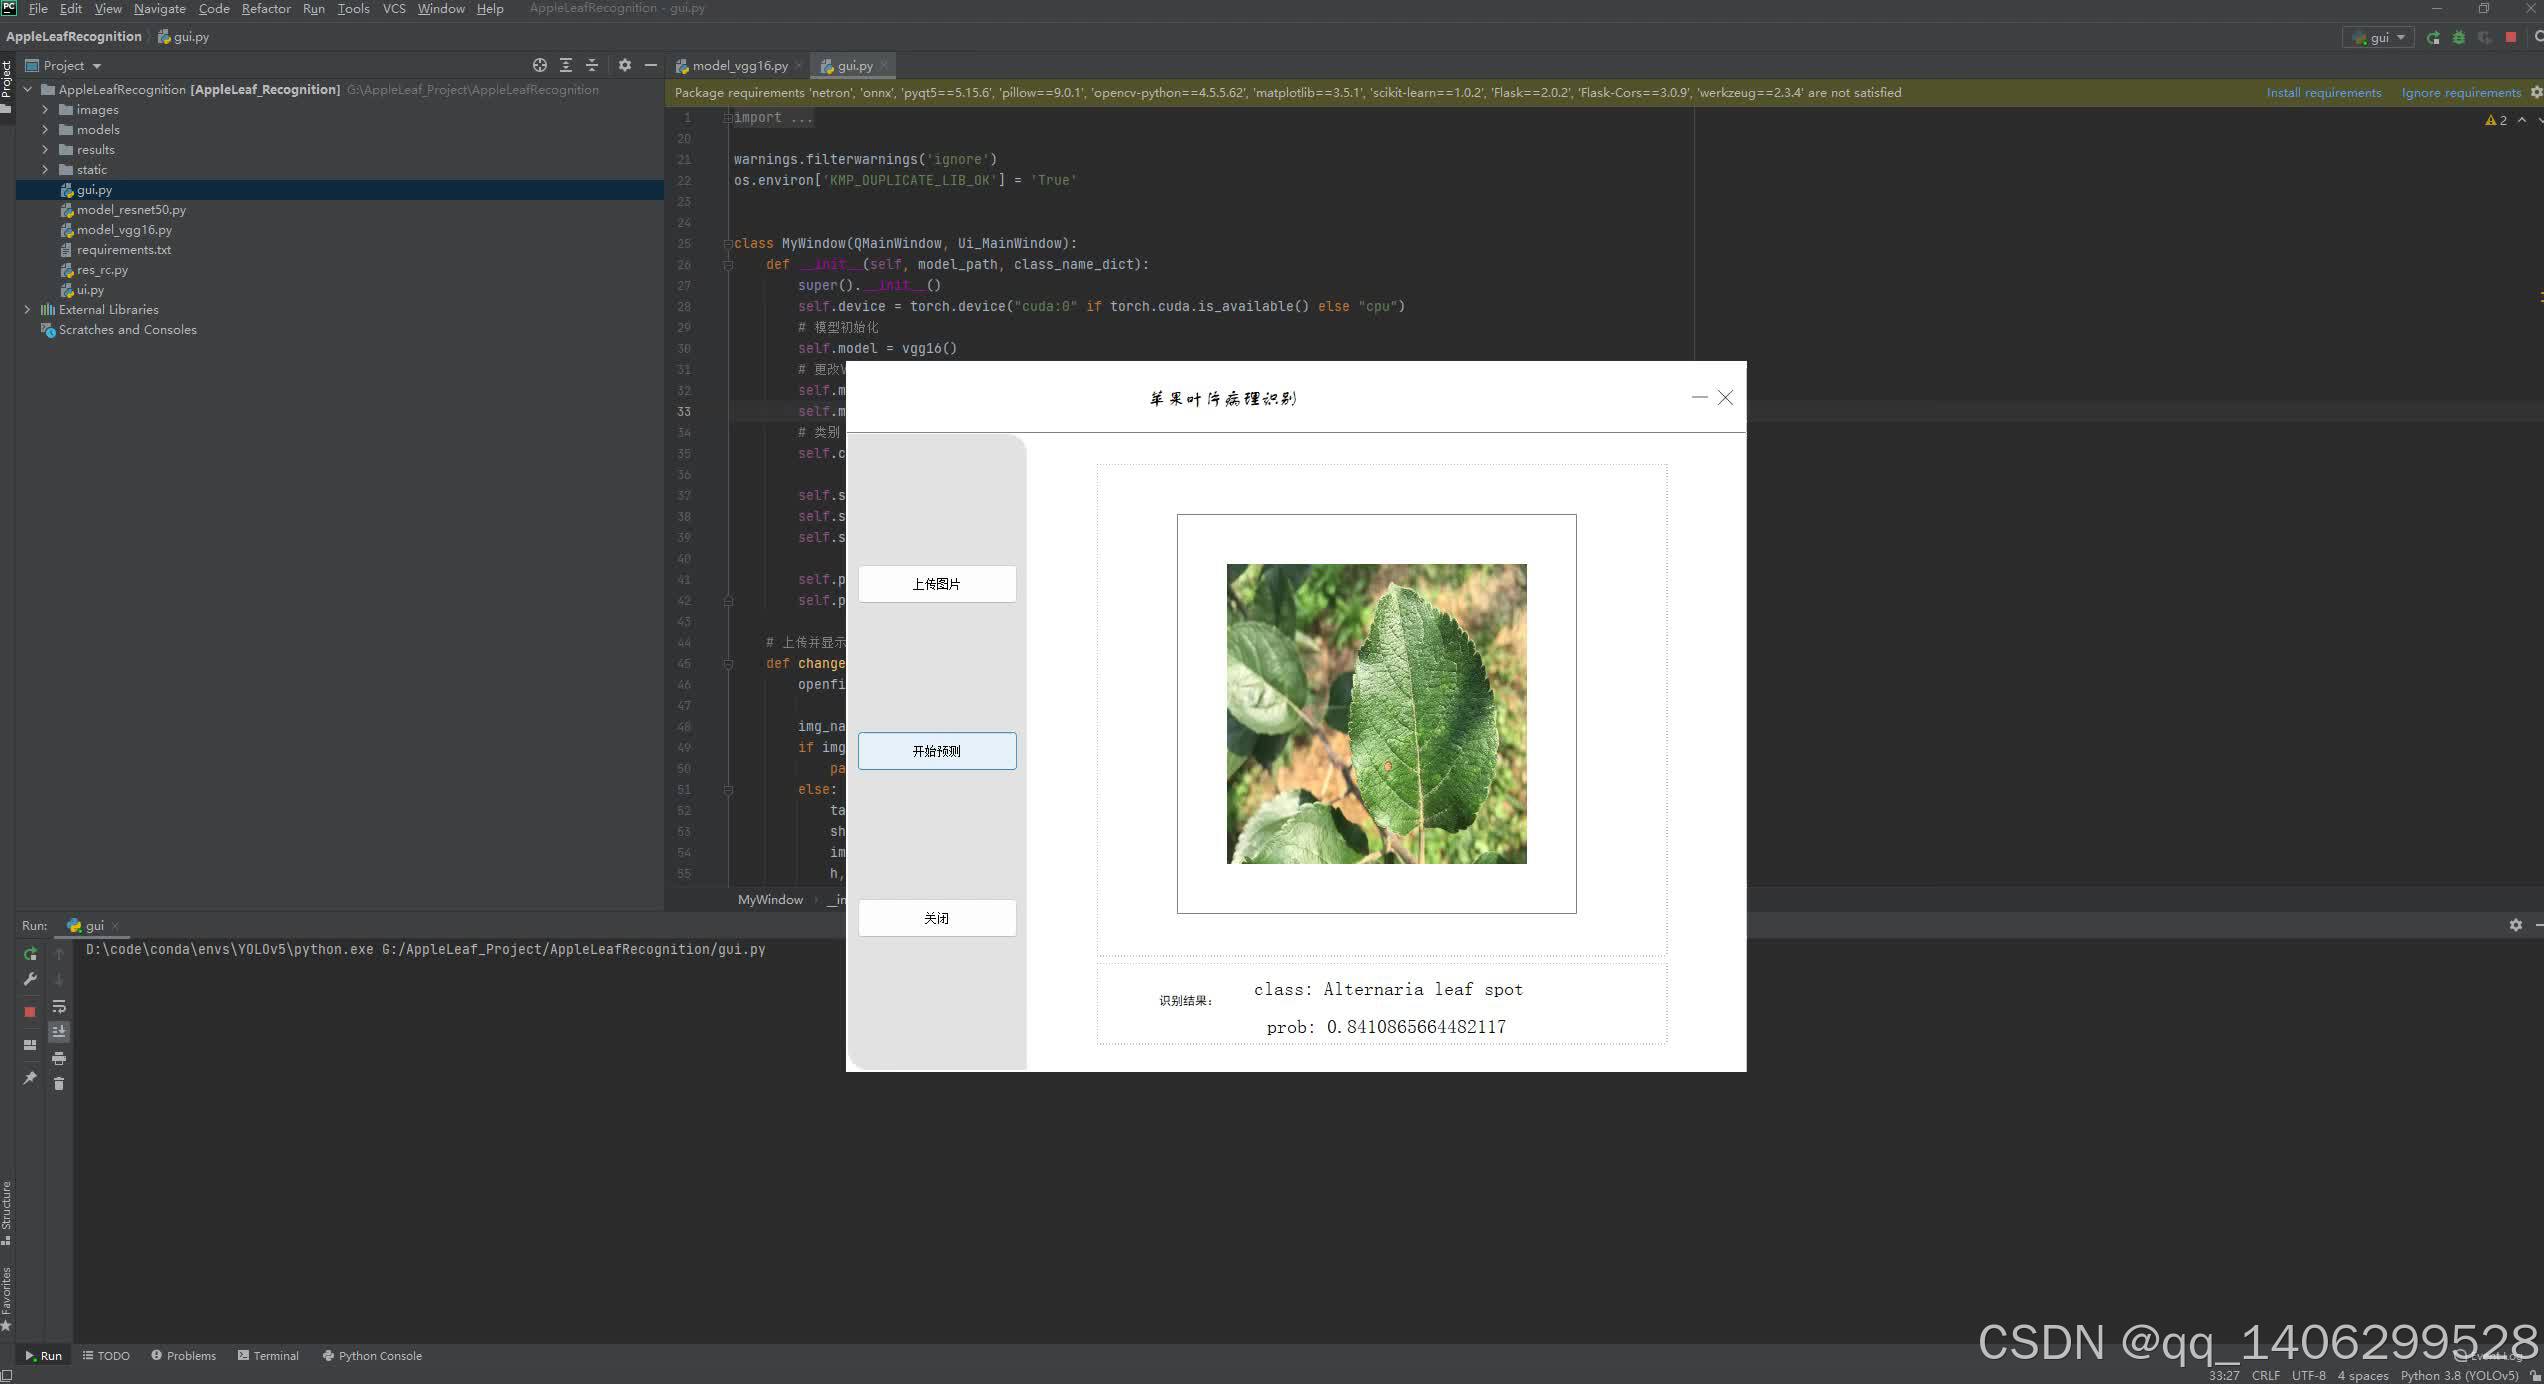Collapse all in the Project panel toolbar
2544x1384 pixels.
click(592, 65)
